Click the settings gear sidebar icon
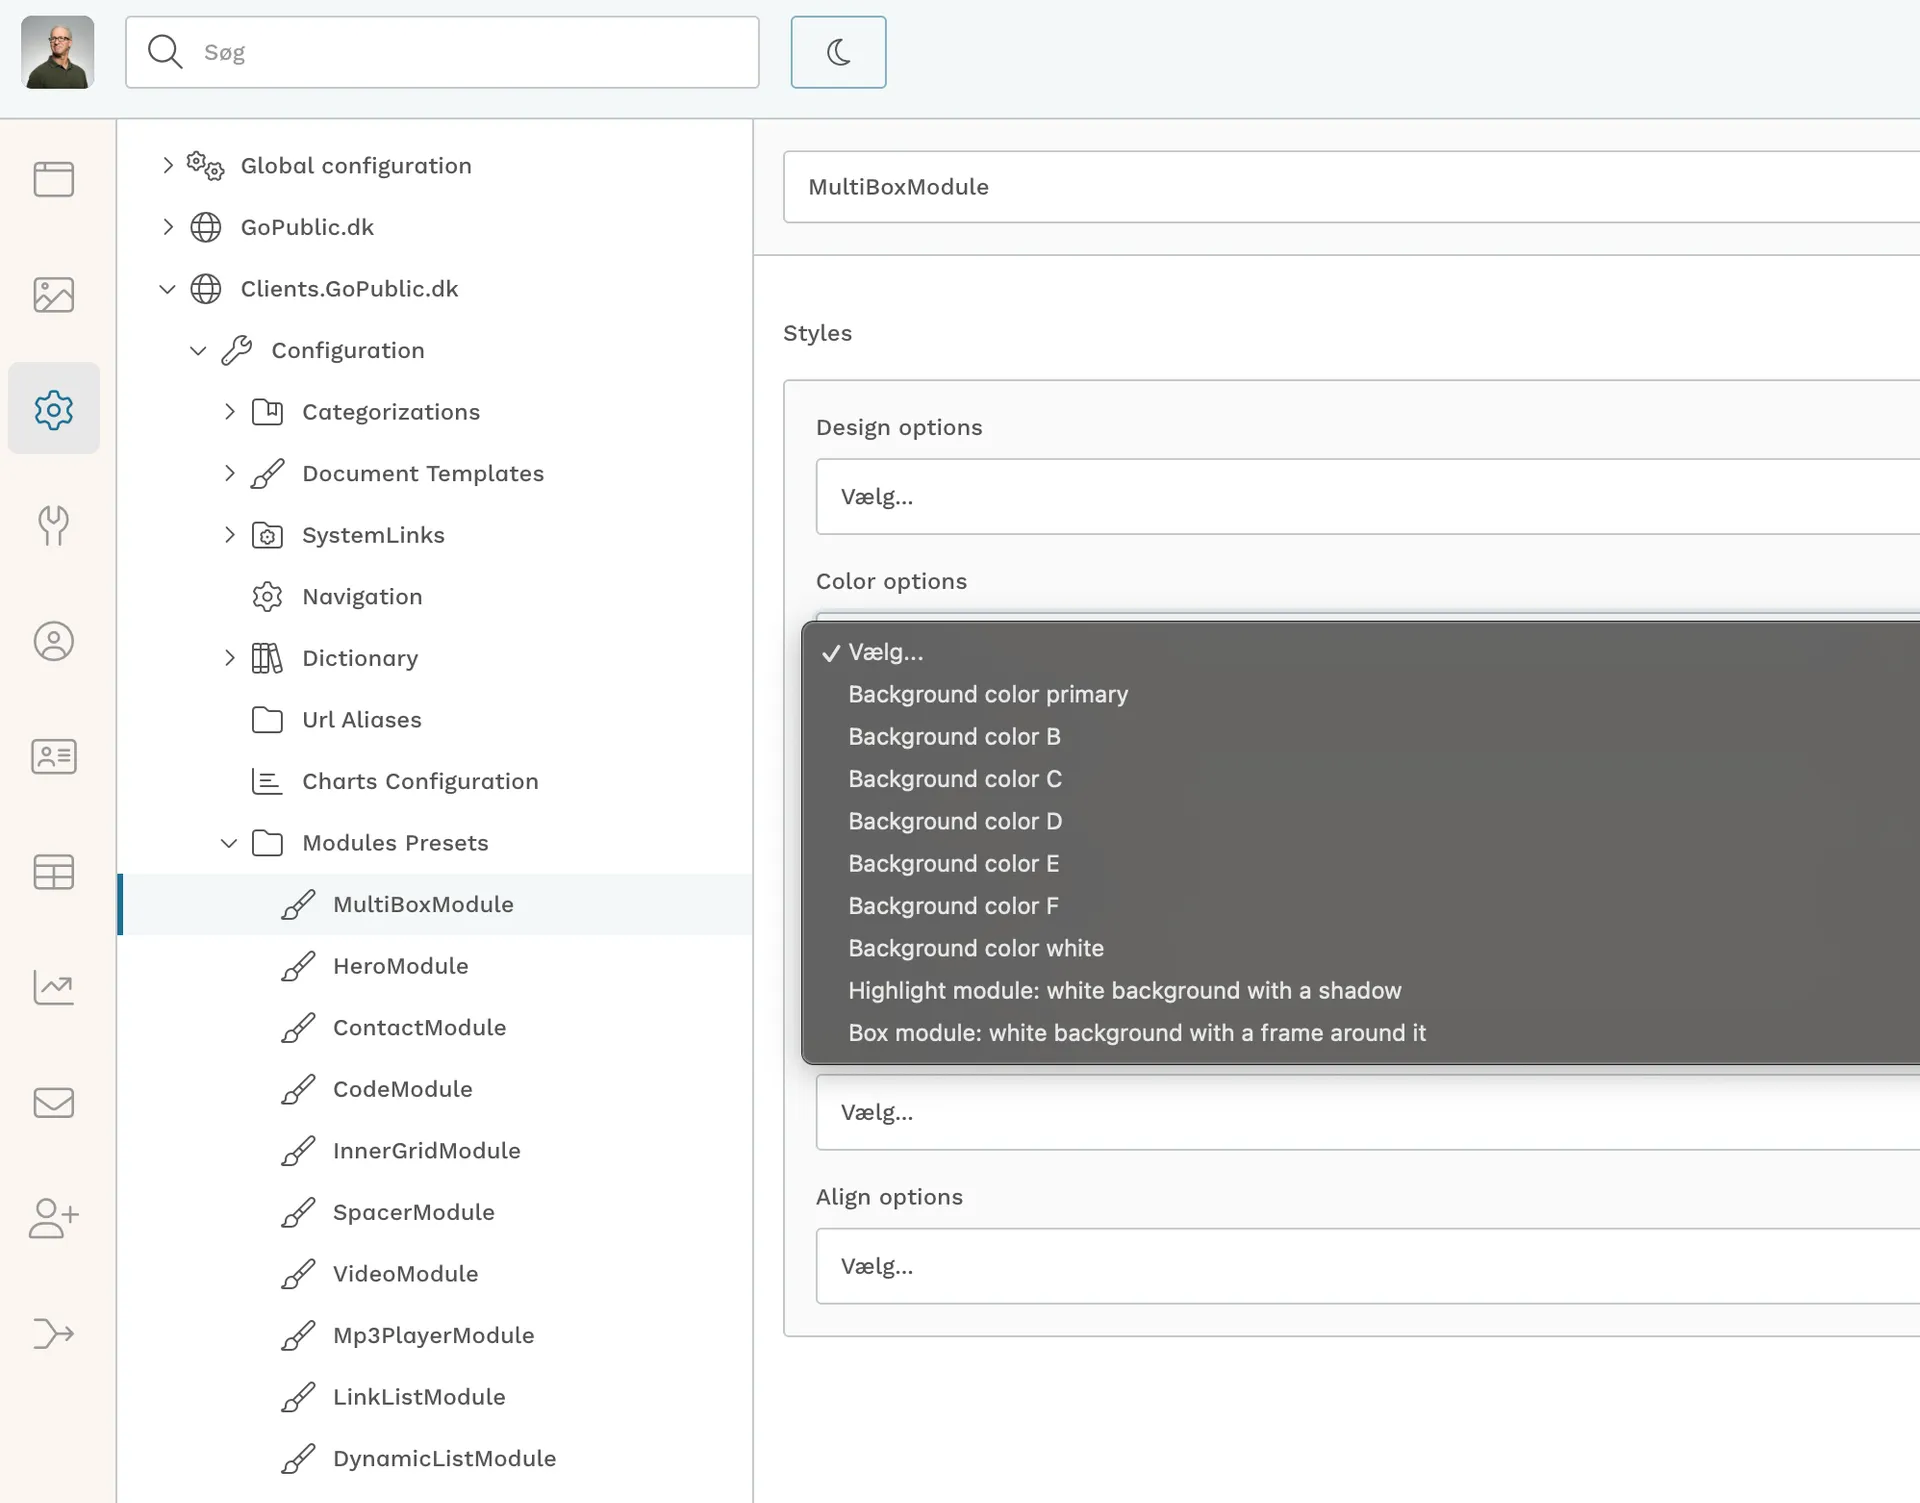1920x1503 pixels. click(x=54, y=409)
